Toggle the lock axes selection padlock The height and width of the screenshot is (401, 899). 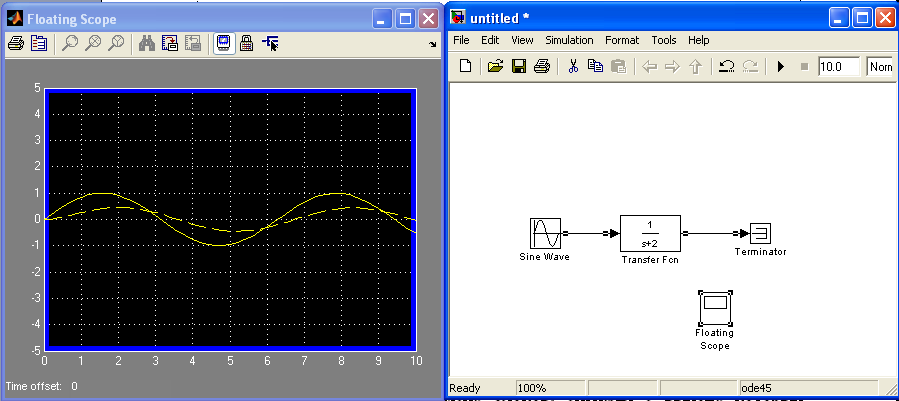click(x=247, y=43)
